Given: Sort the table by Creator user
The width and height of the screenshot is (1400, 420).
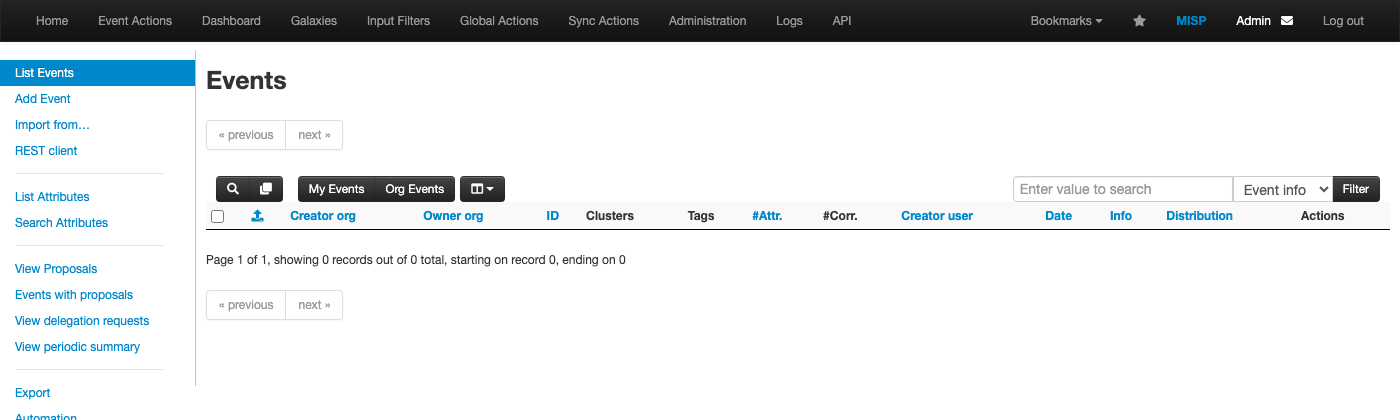Looking at the screenshot, I should click(x=937, y=216).
